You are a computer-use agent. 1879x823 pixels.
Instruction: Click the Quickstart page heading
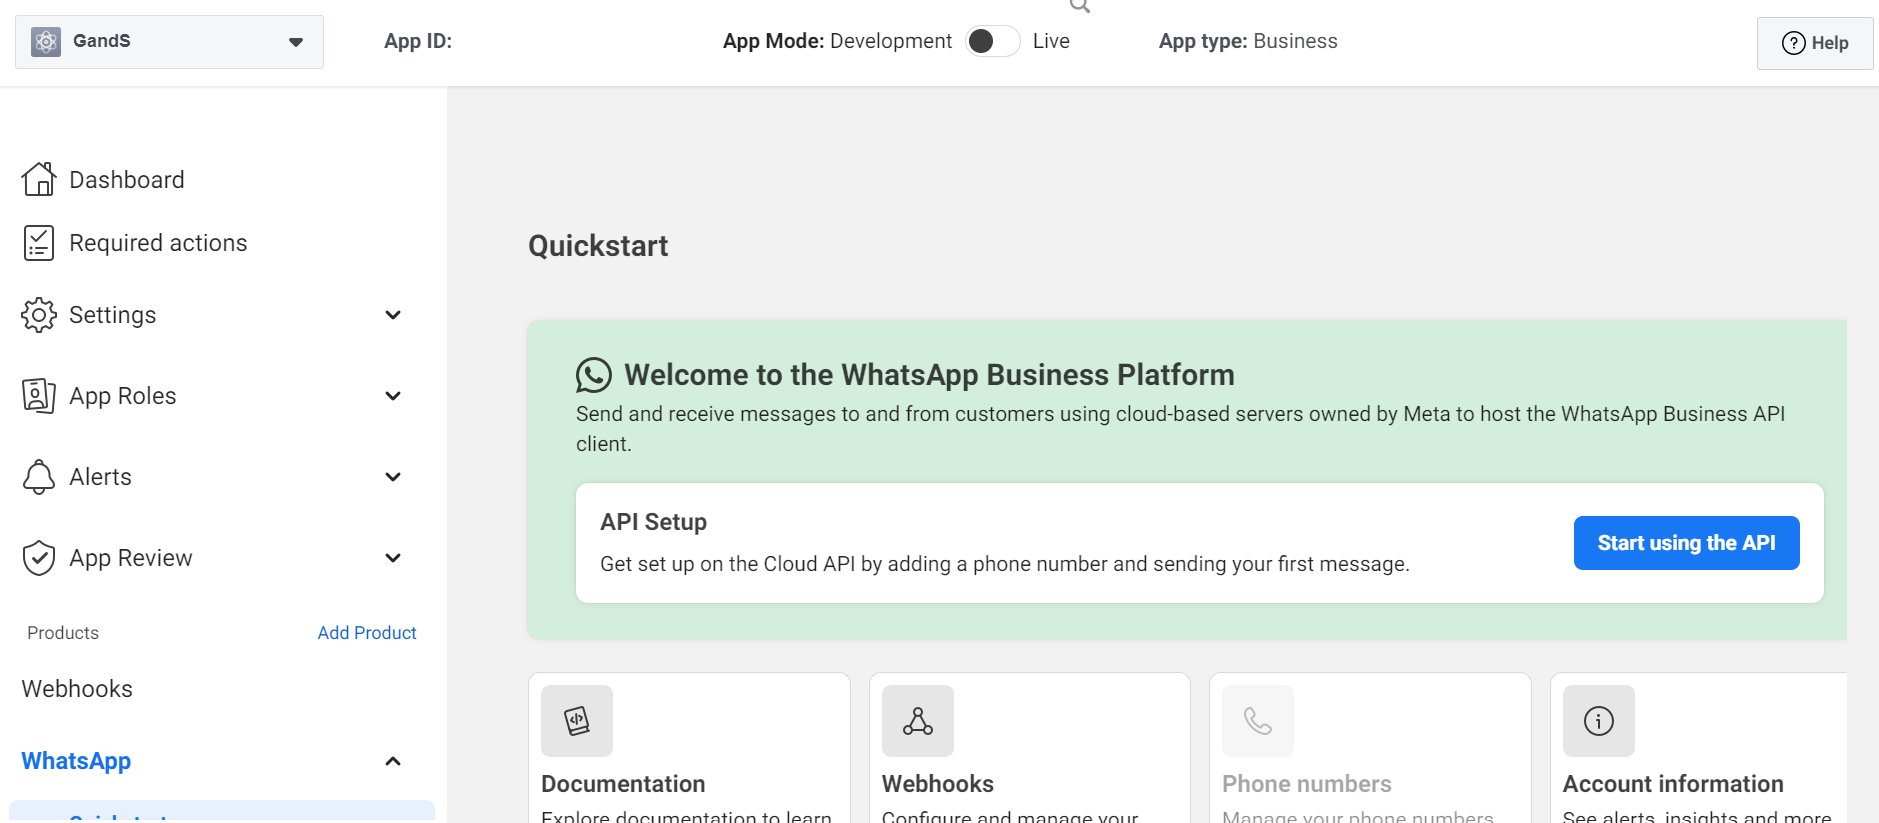click(x=598, y=246)
